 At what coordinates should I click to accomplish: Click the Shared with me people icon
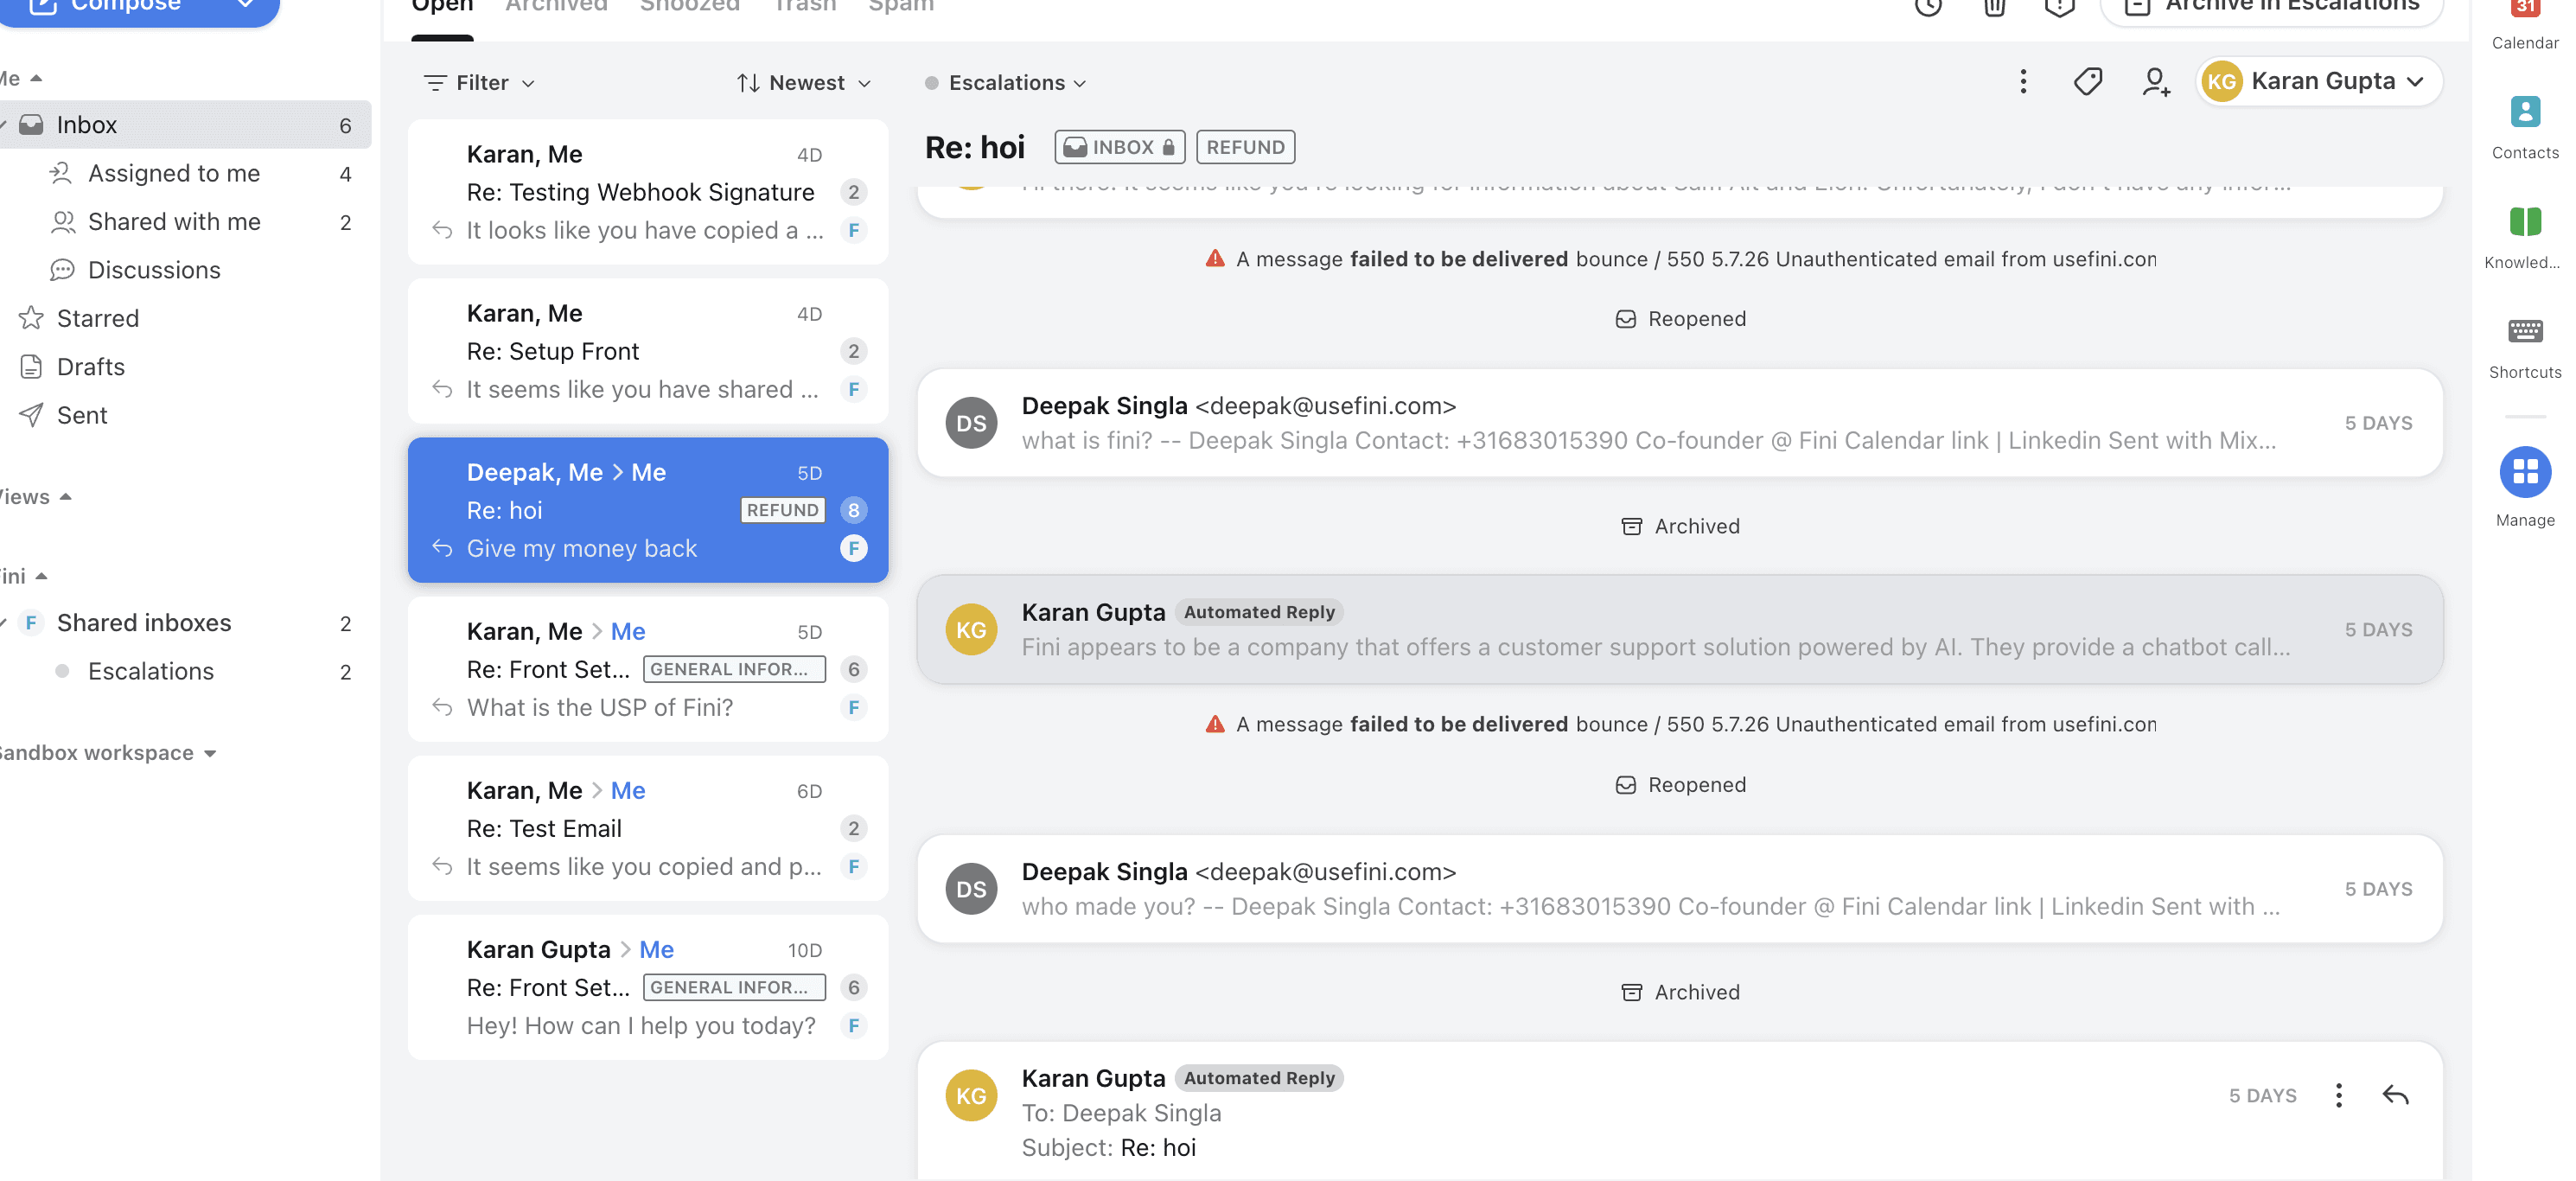click(x=62, y=221)
